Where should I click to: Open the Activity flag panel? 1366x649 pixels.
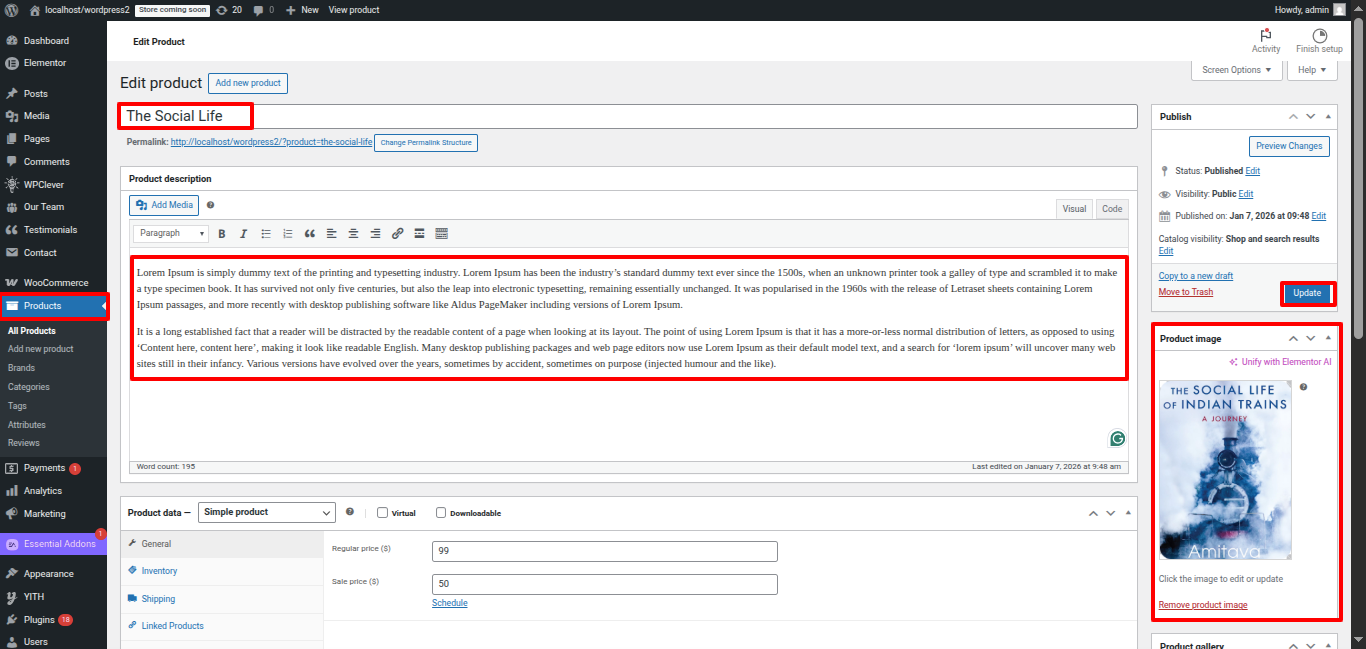click(1265, 40)
